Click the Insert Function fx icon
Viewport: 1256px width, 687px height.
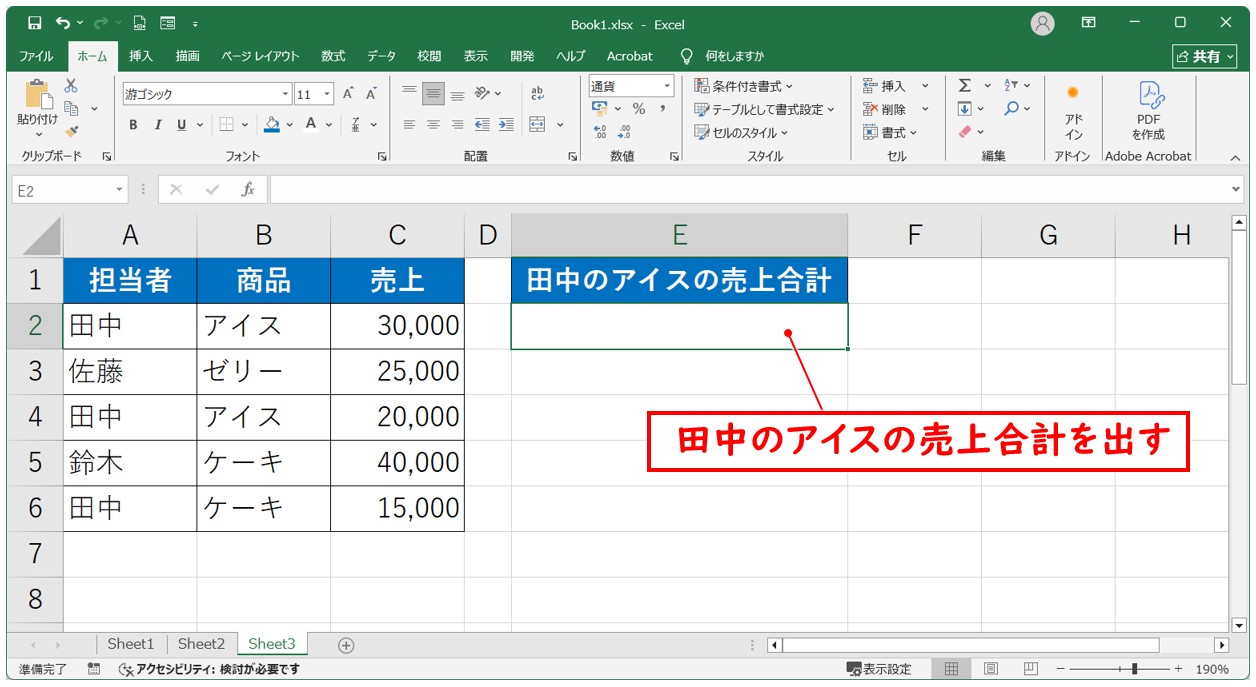pos(248,189)
